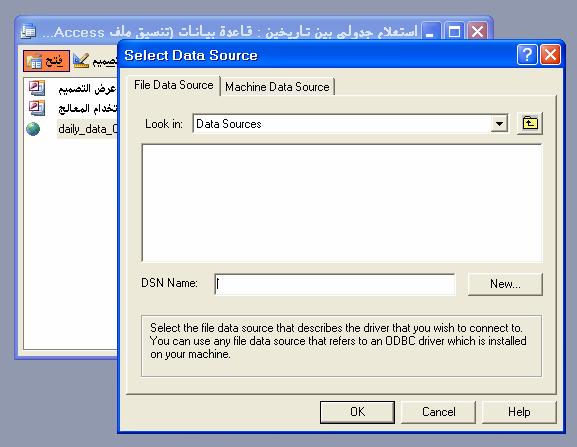Close the Select Data Source dialog
Screen dimensions: 577x447
[x=551, y=55]
